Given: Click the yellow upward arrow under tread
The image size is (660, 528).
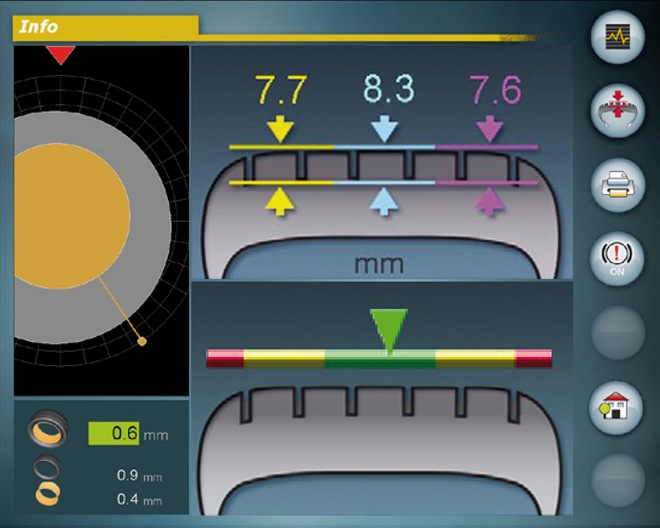Looking at the screenshot, I should pos(280,203).
